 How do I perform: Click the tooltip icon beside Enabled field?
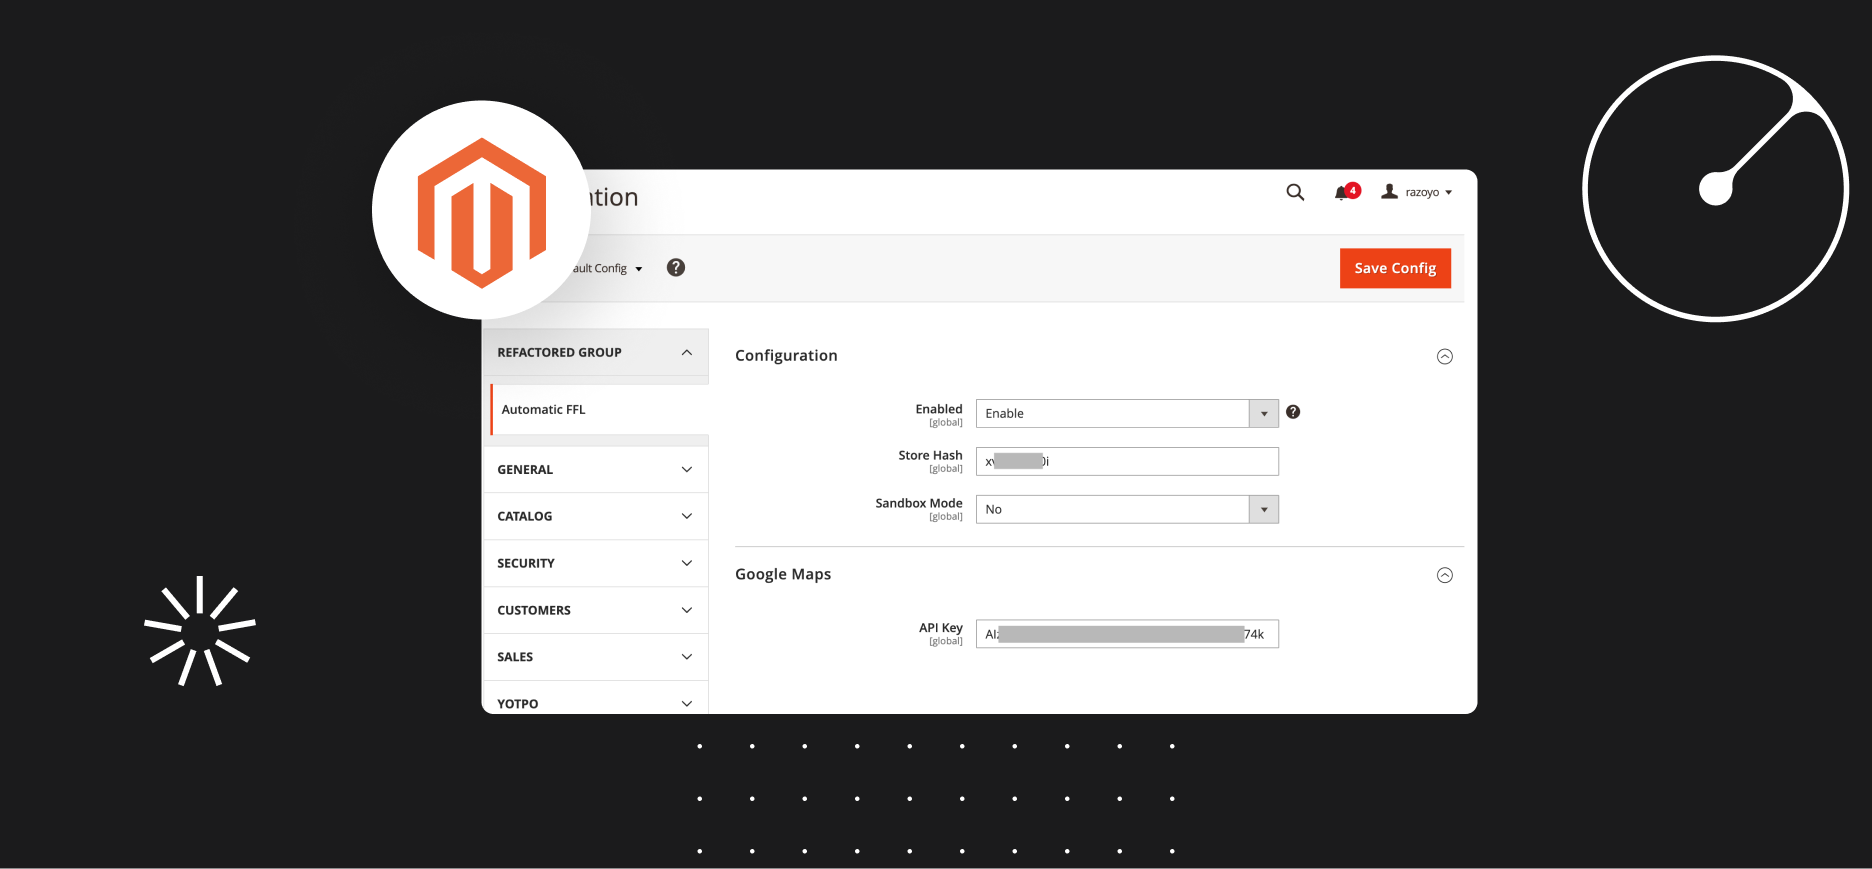[x=1293, y=412]
